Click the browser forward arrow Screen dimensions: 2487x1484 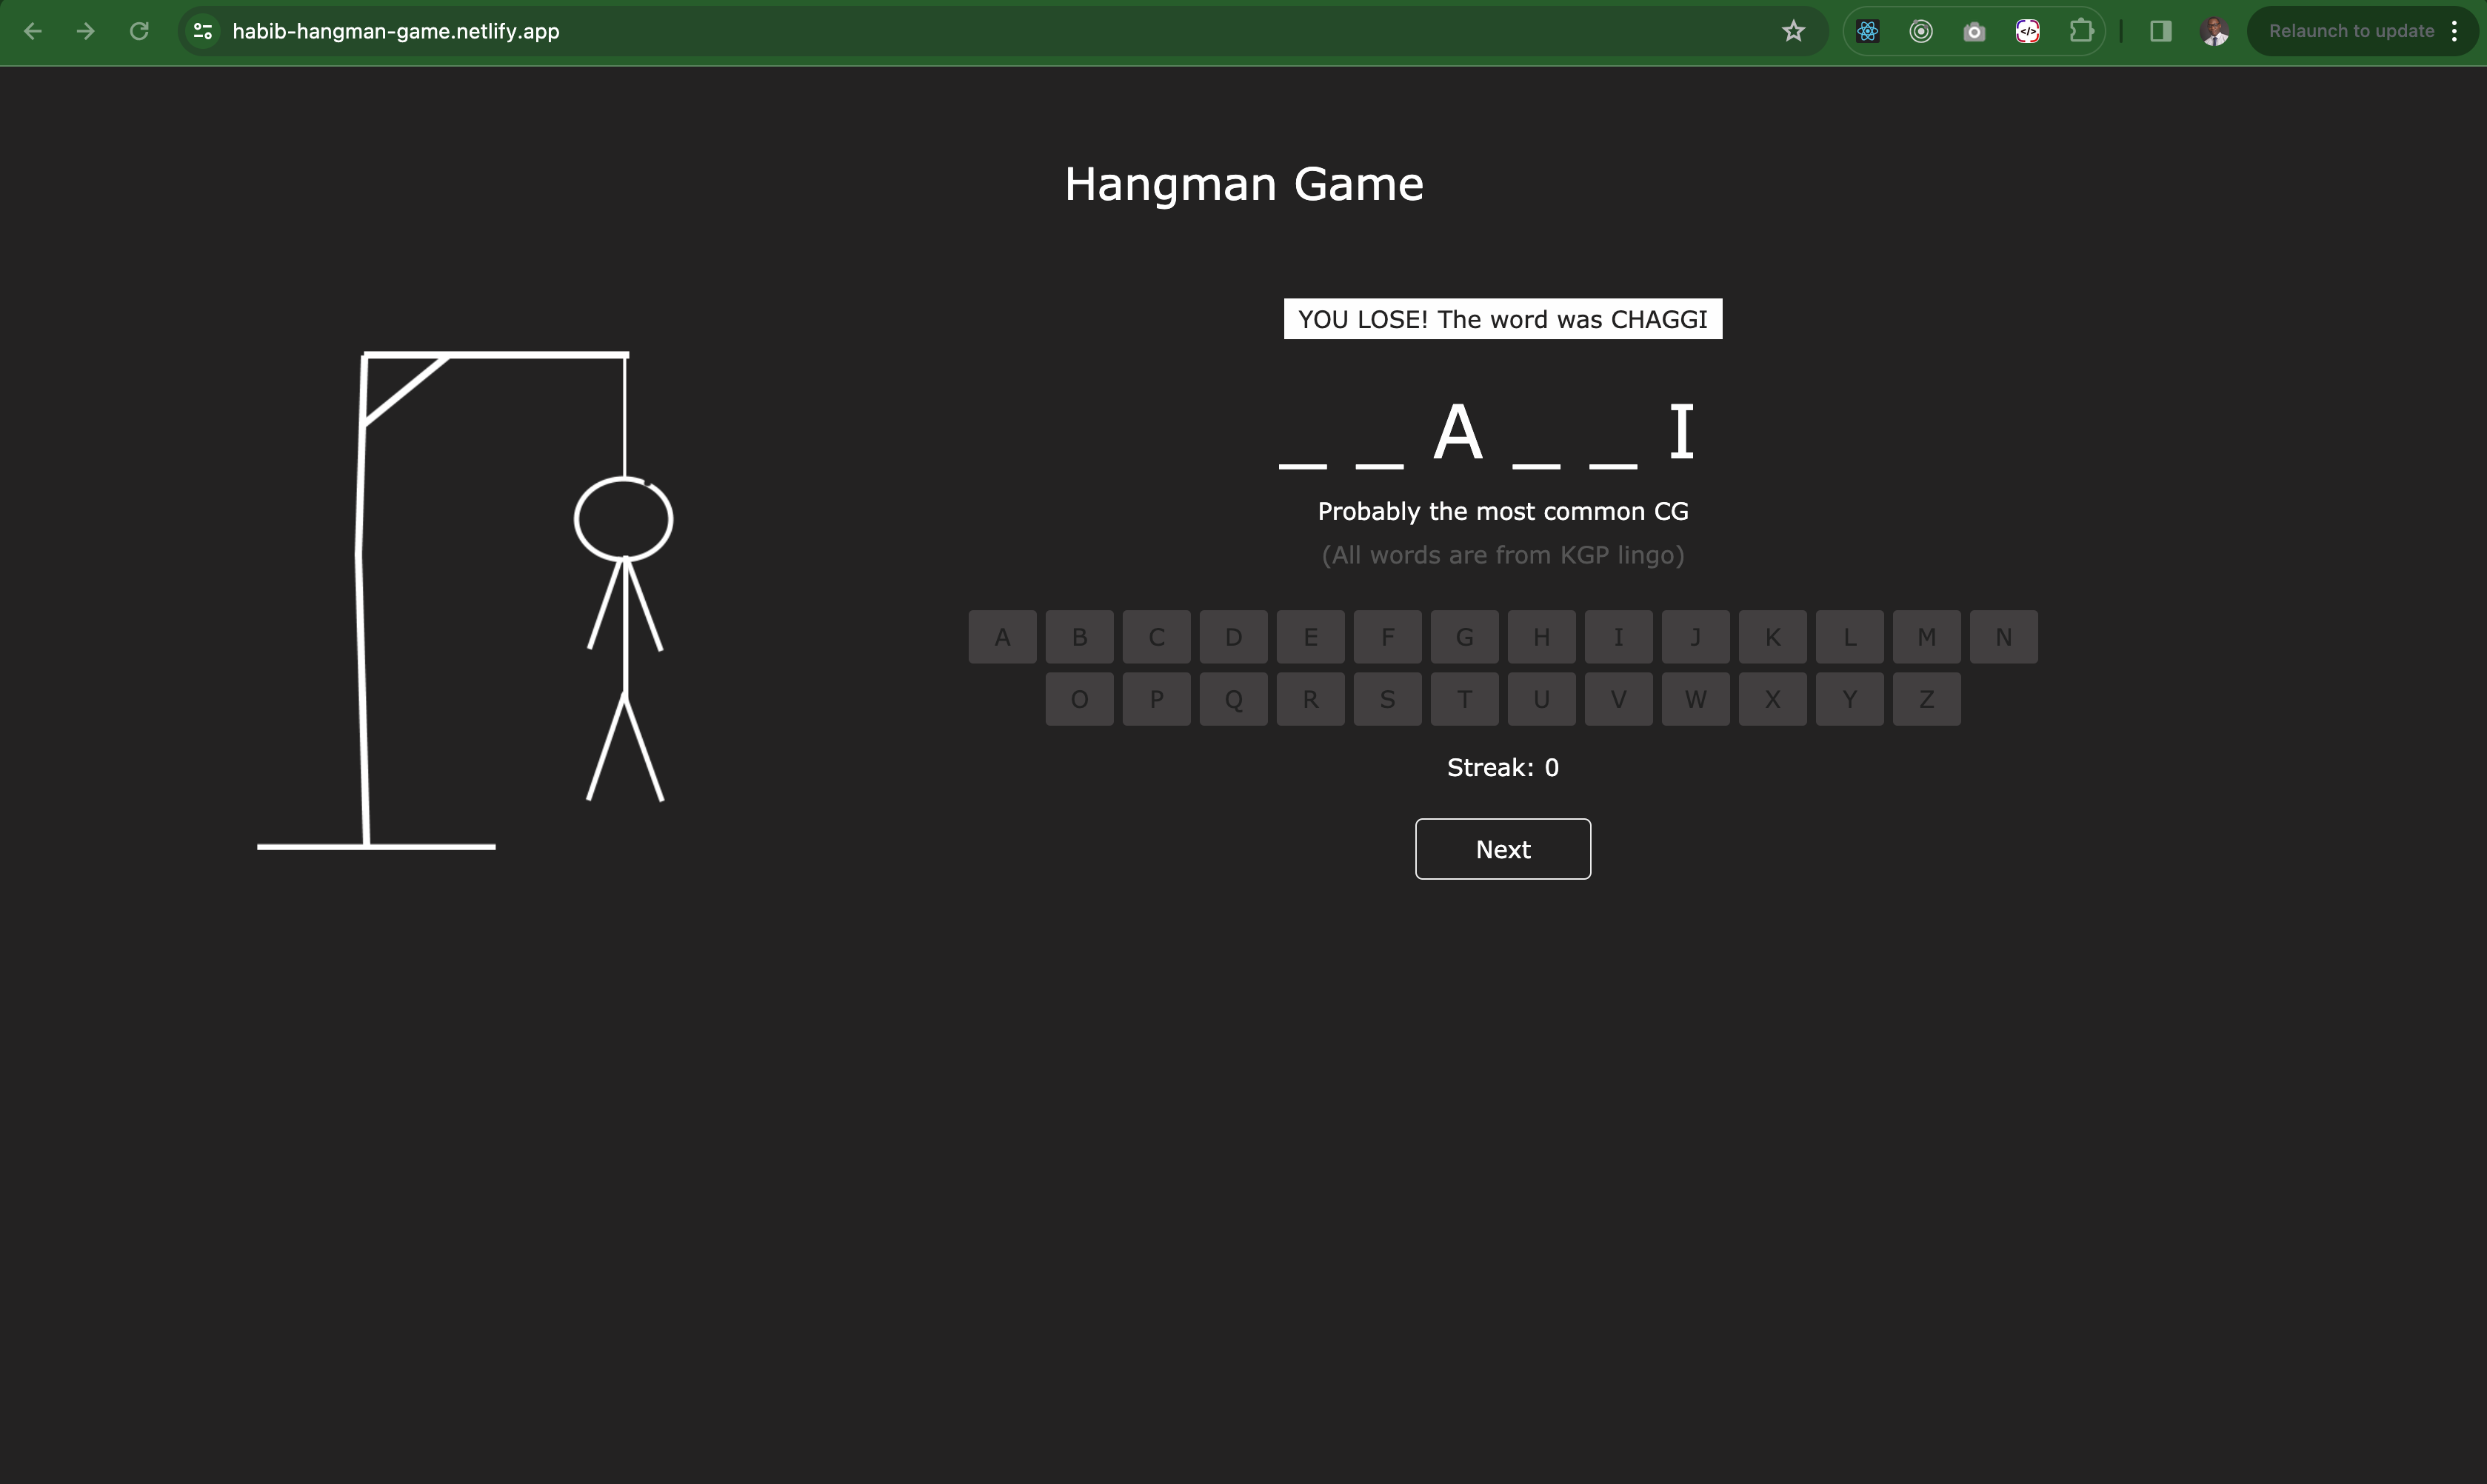86,31
